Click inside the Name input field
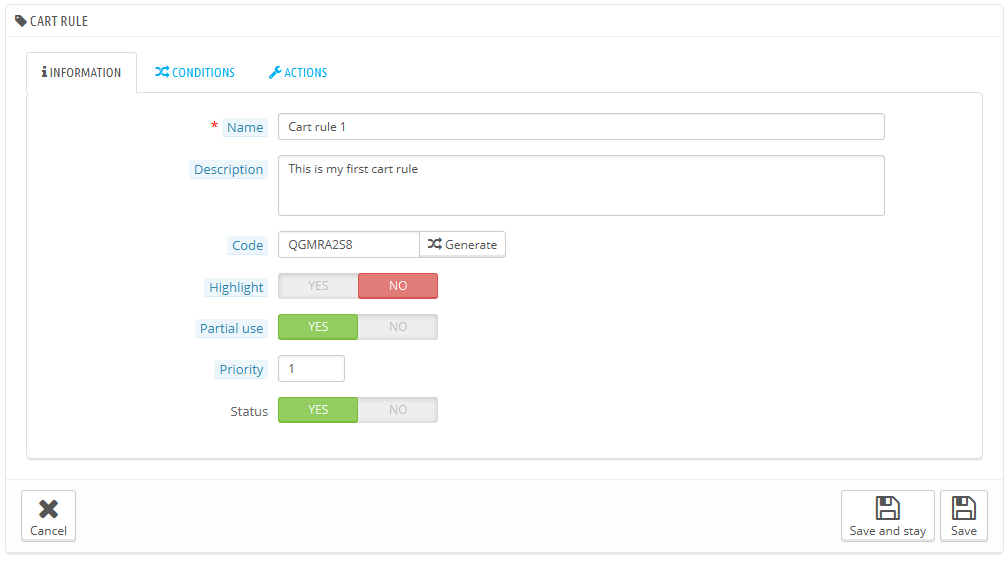The height and width of the screenshot is (561, 1008). pos(580,127)
